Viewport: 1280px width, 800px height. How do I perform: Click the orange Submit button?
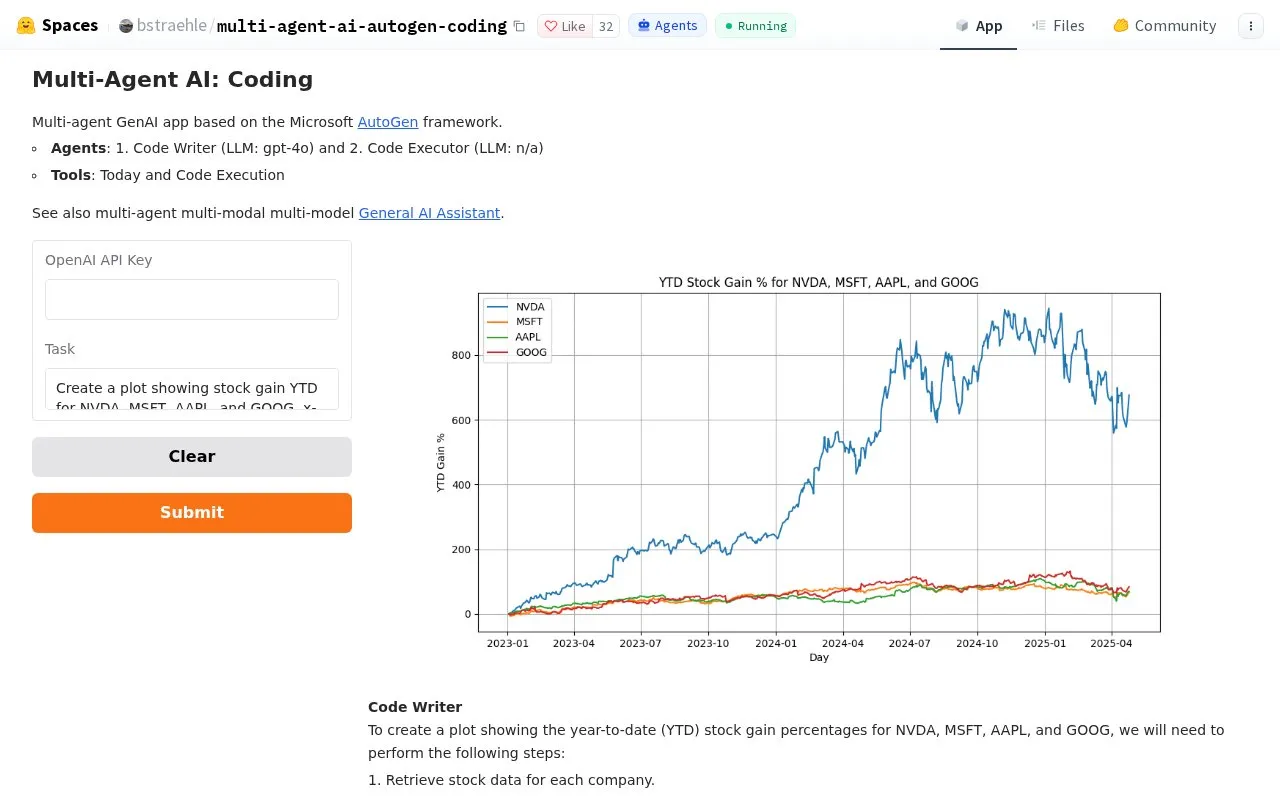click(x=192, y=513)
